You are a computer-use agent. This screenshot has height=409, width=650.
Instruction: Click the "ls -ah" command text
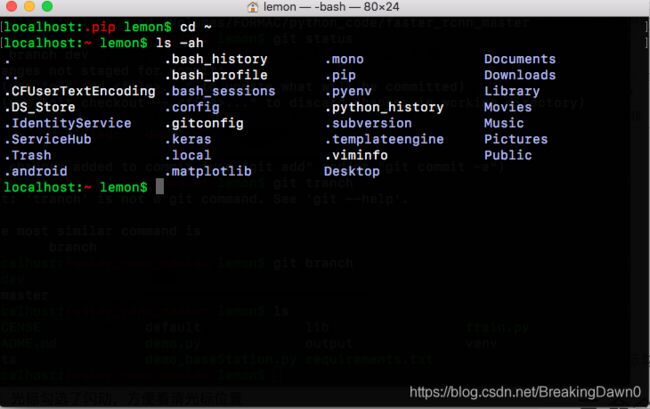coord(179,43)
